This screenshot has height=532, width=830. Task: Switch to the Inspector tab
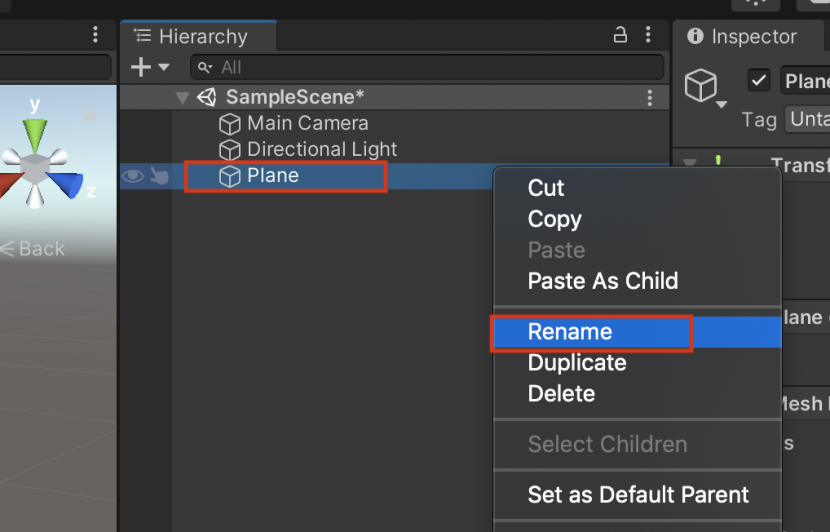point(742,37)
